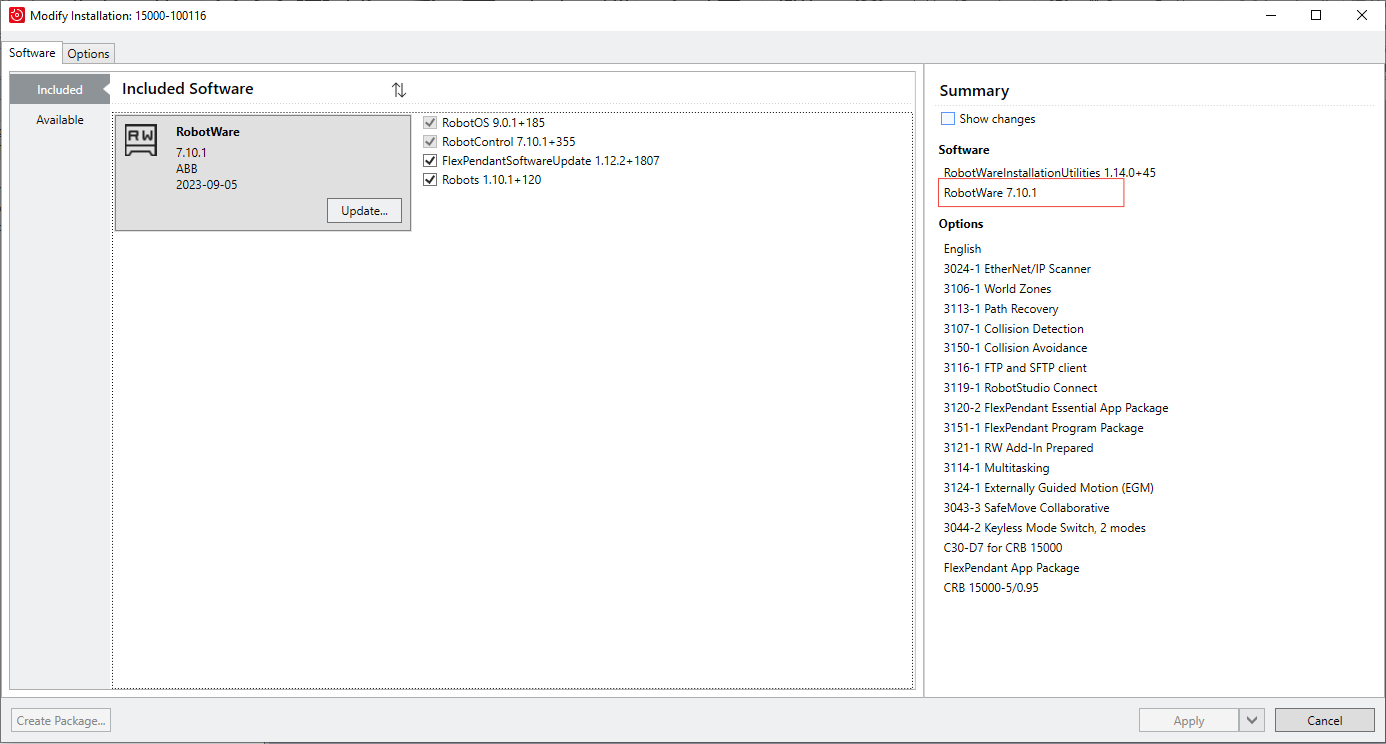This screenshot has width=1386, height=744.
Task: Uncheck the Robots 1.10.1+120 checkbox
Action: (431, 180)
